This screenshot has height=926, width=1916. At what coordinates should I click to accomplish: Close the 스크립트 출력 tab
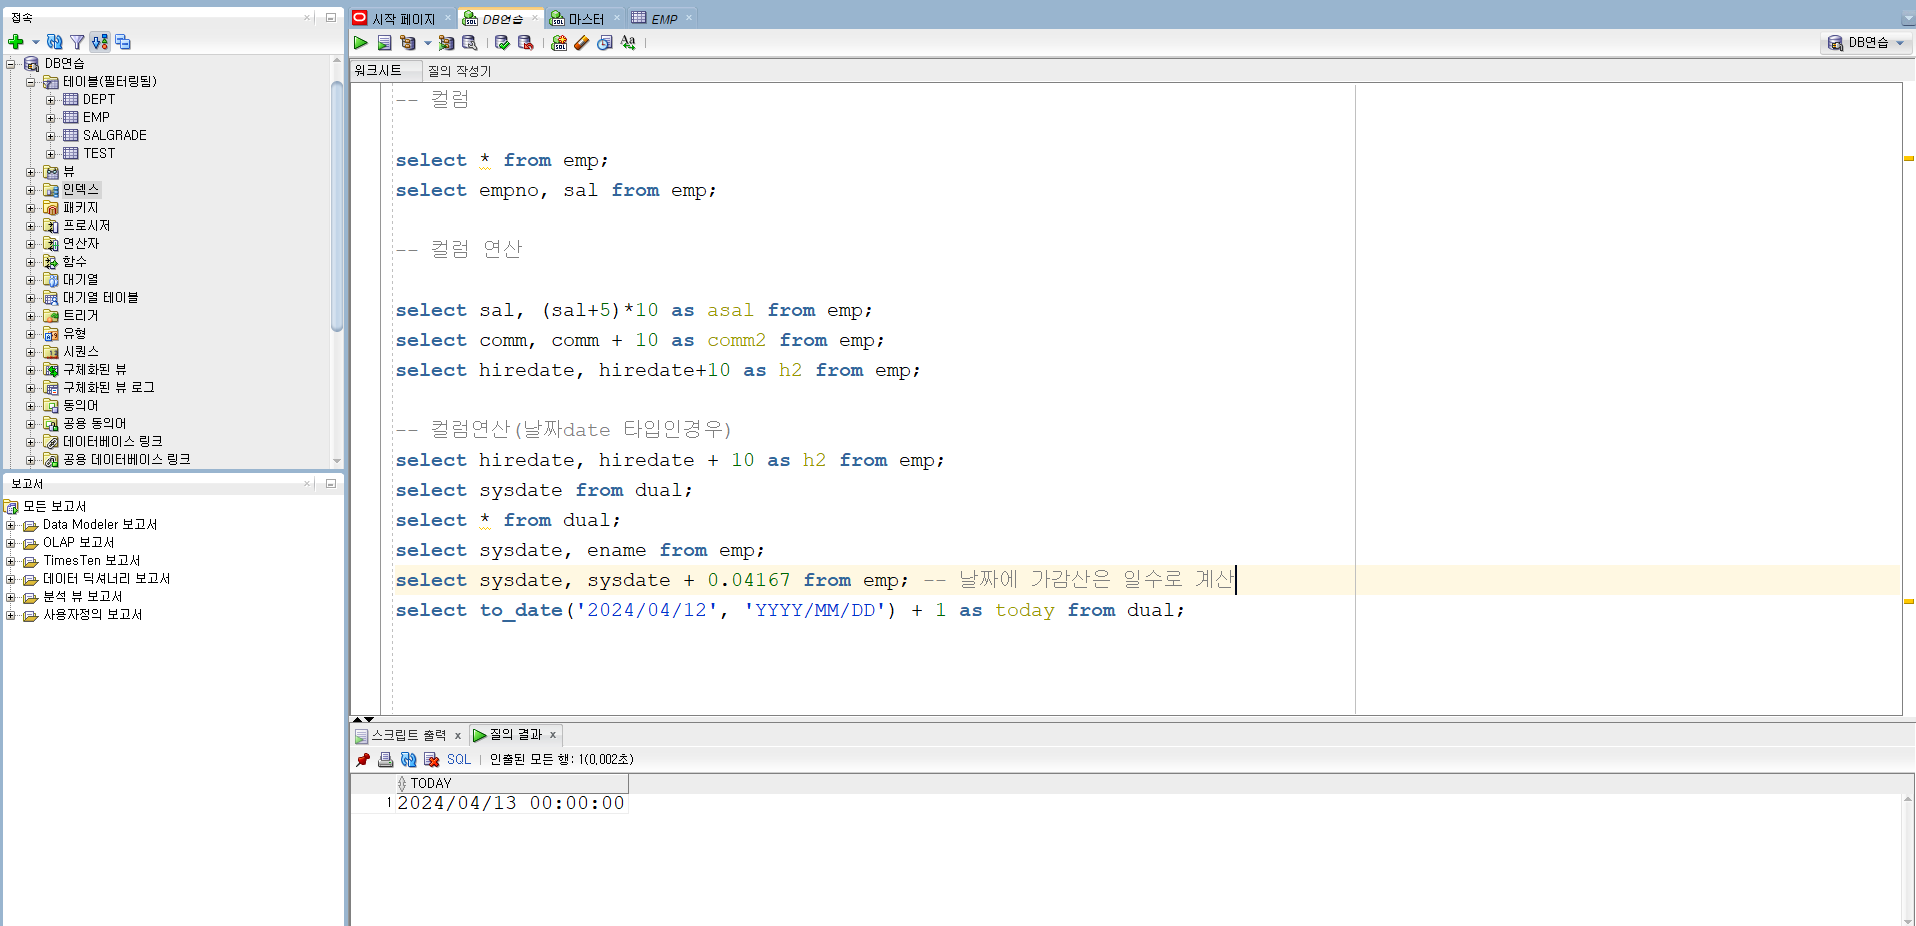[457, 736]
